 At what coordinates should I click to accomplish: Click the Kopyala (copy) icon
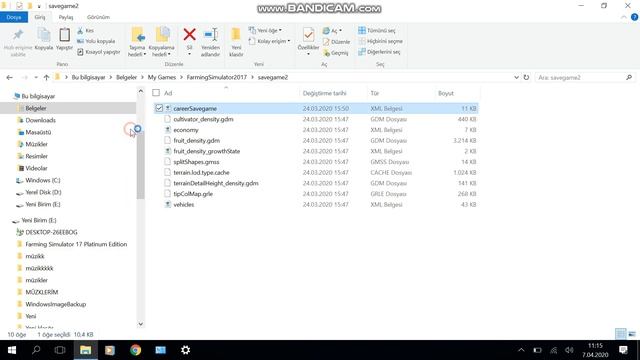[44, 35]
